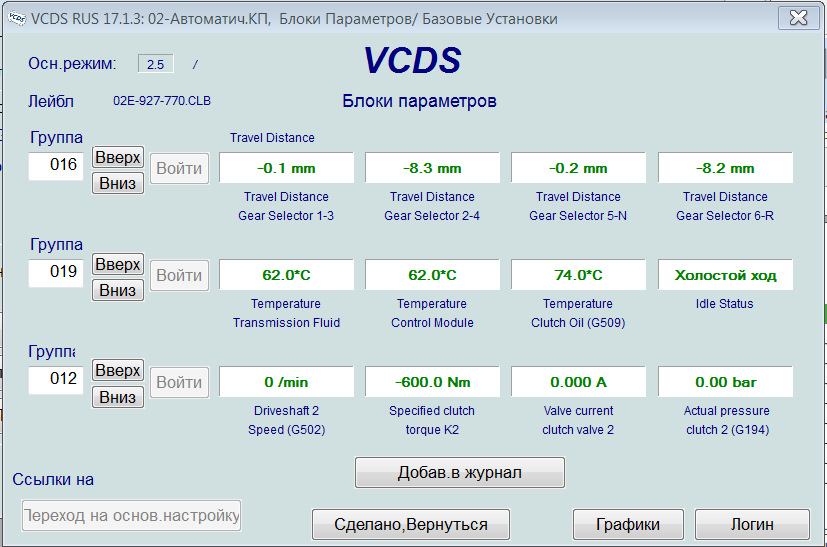827x547 pixels.
Task: Click the Логин button
Action: 753,524
